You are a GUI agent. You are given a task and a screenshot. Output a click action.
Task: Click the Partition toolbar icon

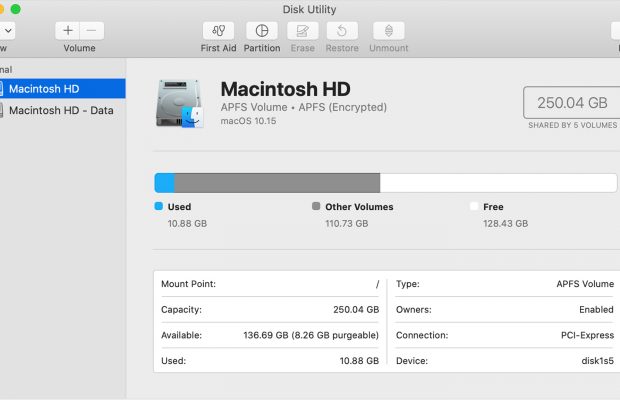coord(262,31)
